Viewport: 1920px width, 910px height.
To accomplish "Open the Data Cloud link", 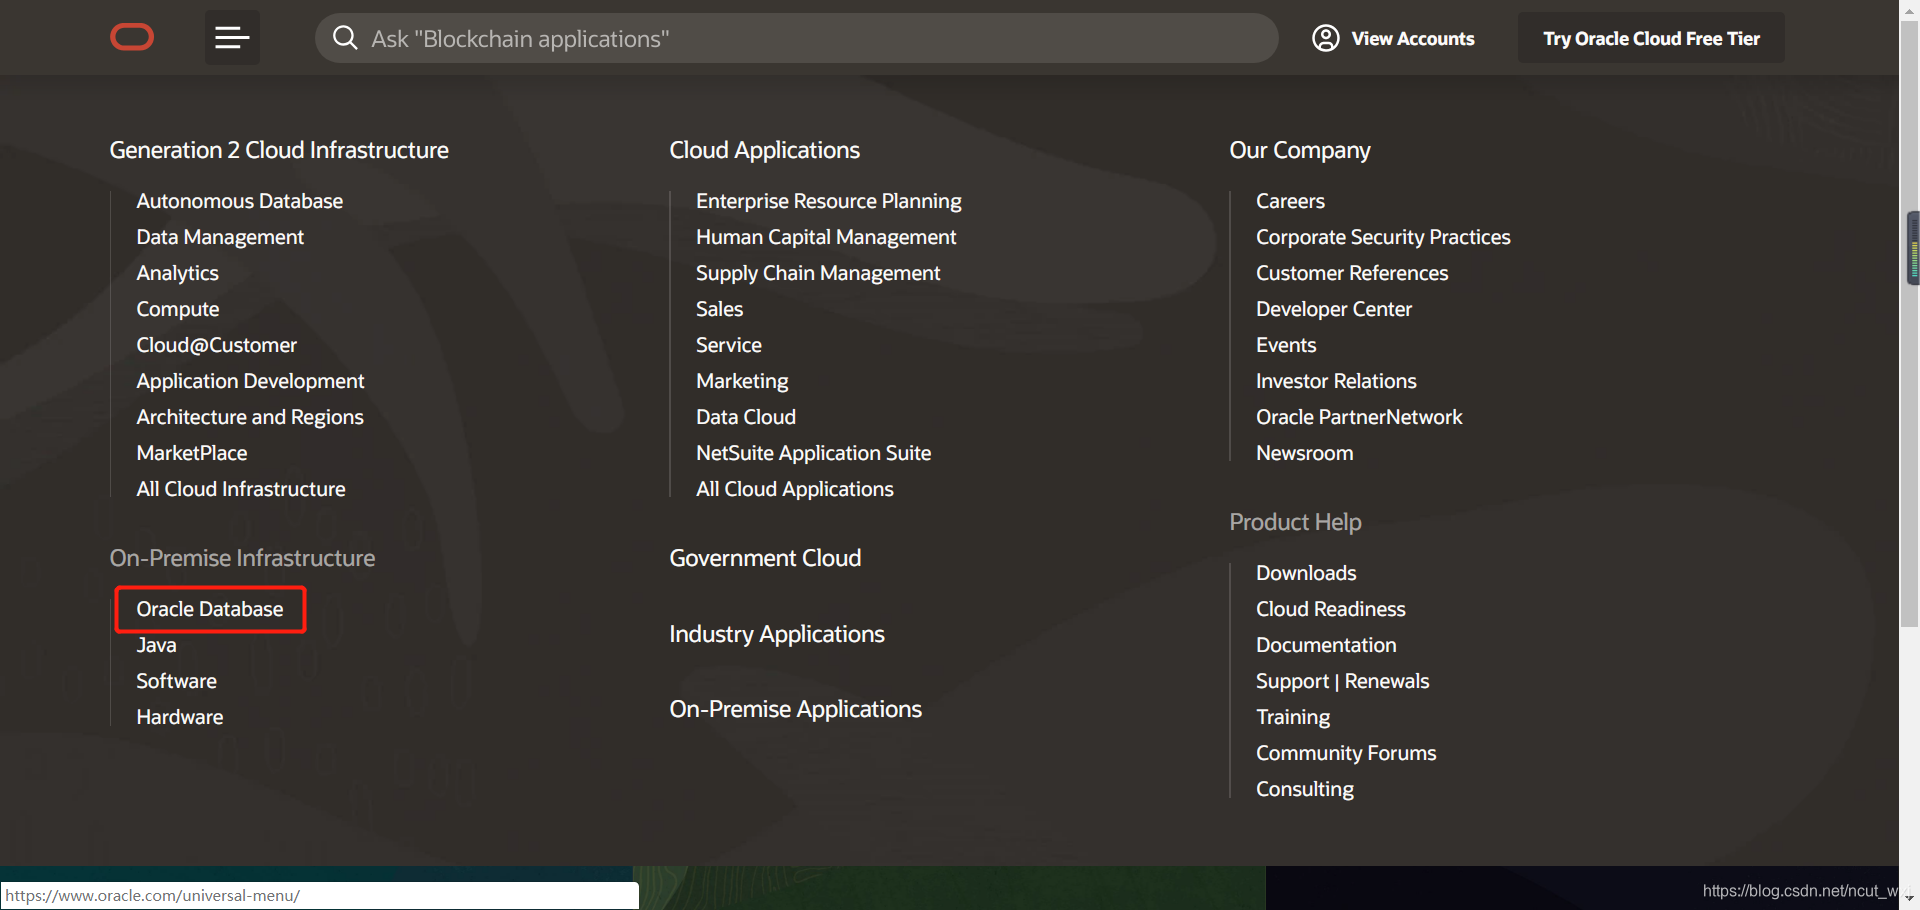I will point(746,417).
